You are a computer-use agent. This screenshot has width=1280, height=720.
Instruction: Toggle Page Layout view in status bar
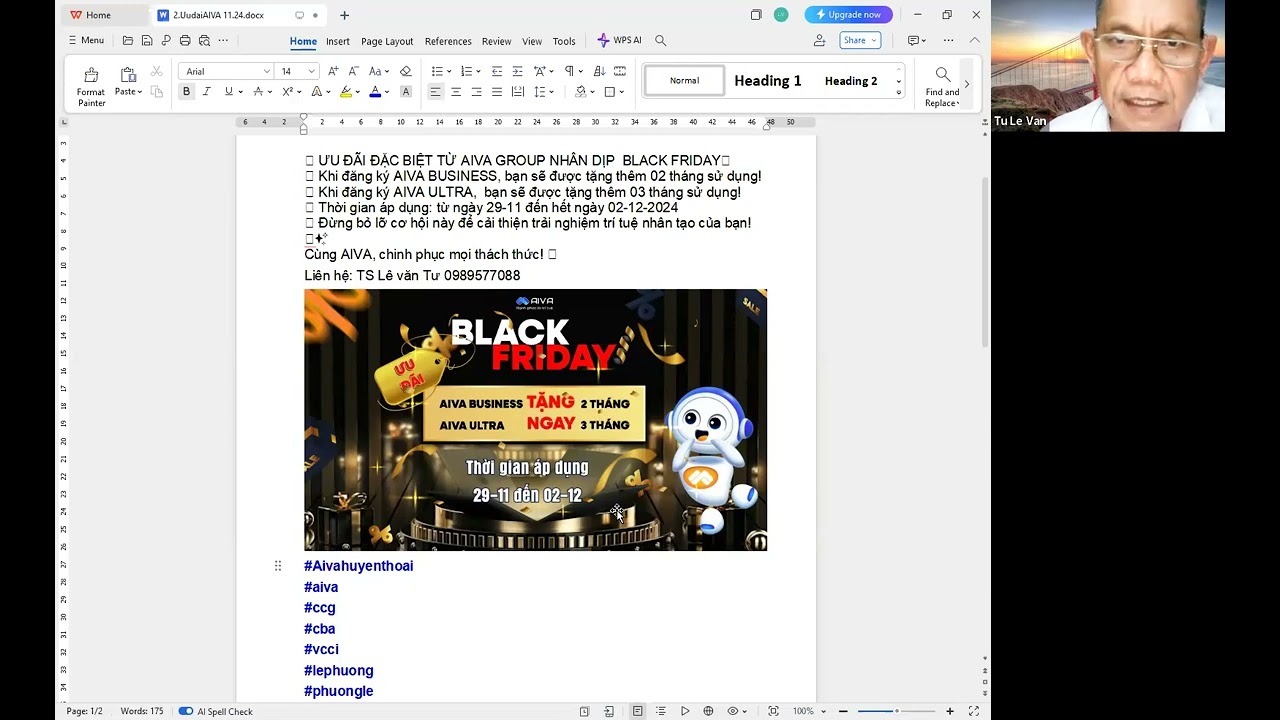tap(637, 711)
